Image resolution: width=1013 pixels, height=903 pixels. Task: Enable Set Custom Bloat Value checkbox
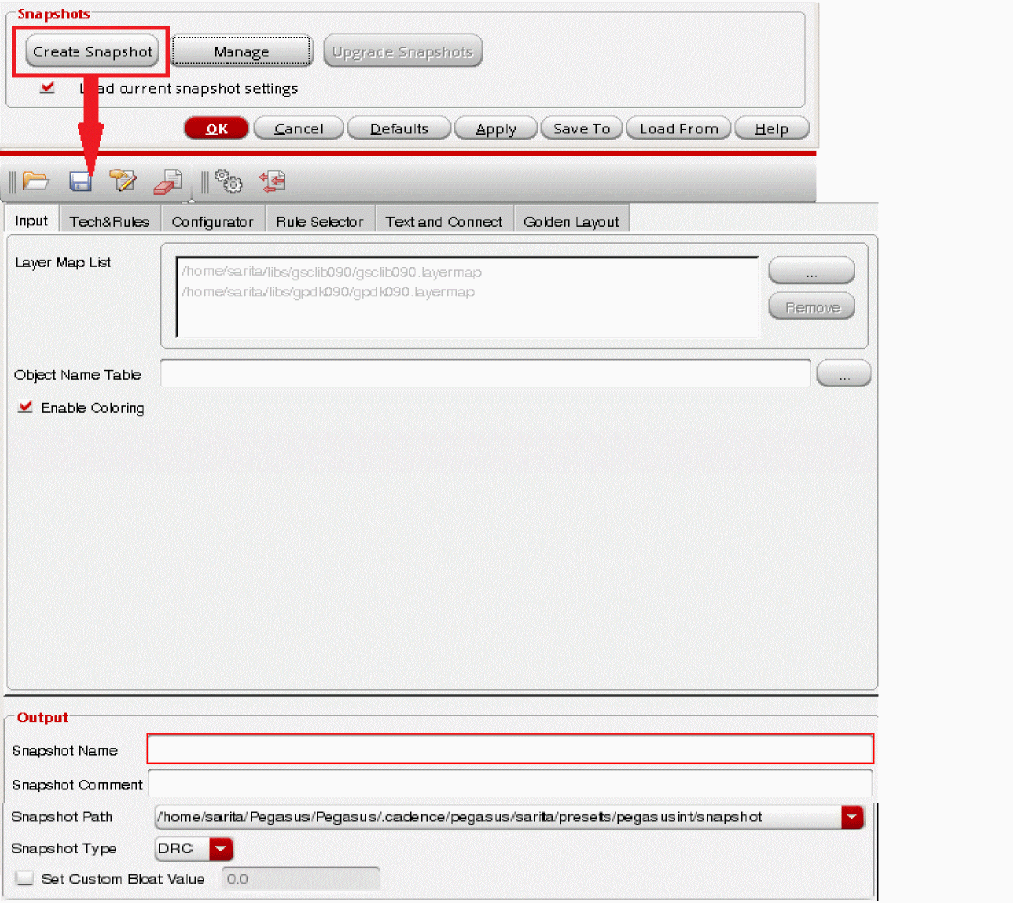(25, 878)
